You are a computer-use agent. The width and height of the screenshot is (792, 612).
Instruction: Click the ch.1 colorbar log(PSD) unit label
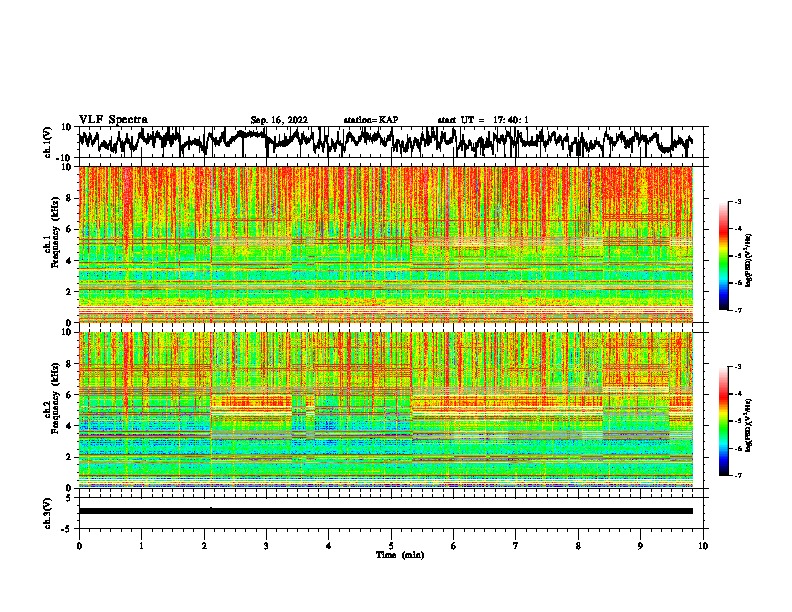click(x=749, y=260)
